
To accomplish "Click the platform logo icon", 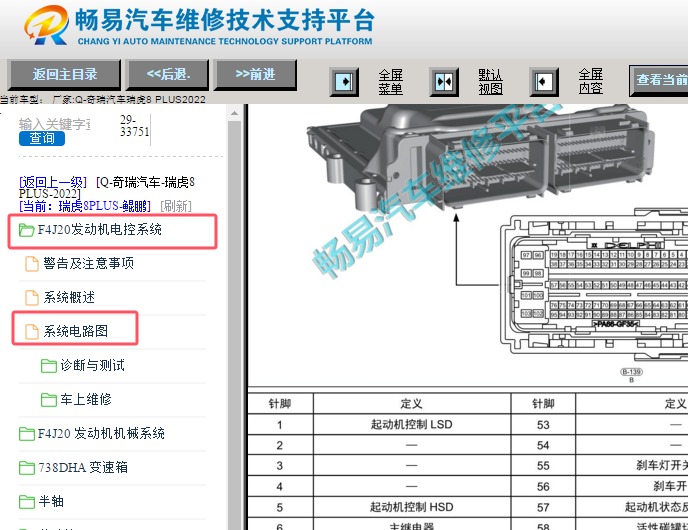I will [47, 25].
